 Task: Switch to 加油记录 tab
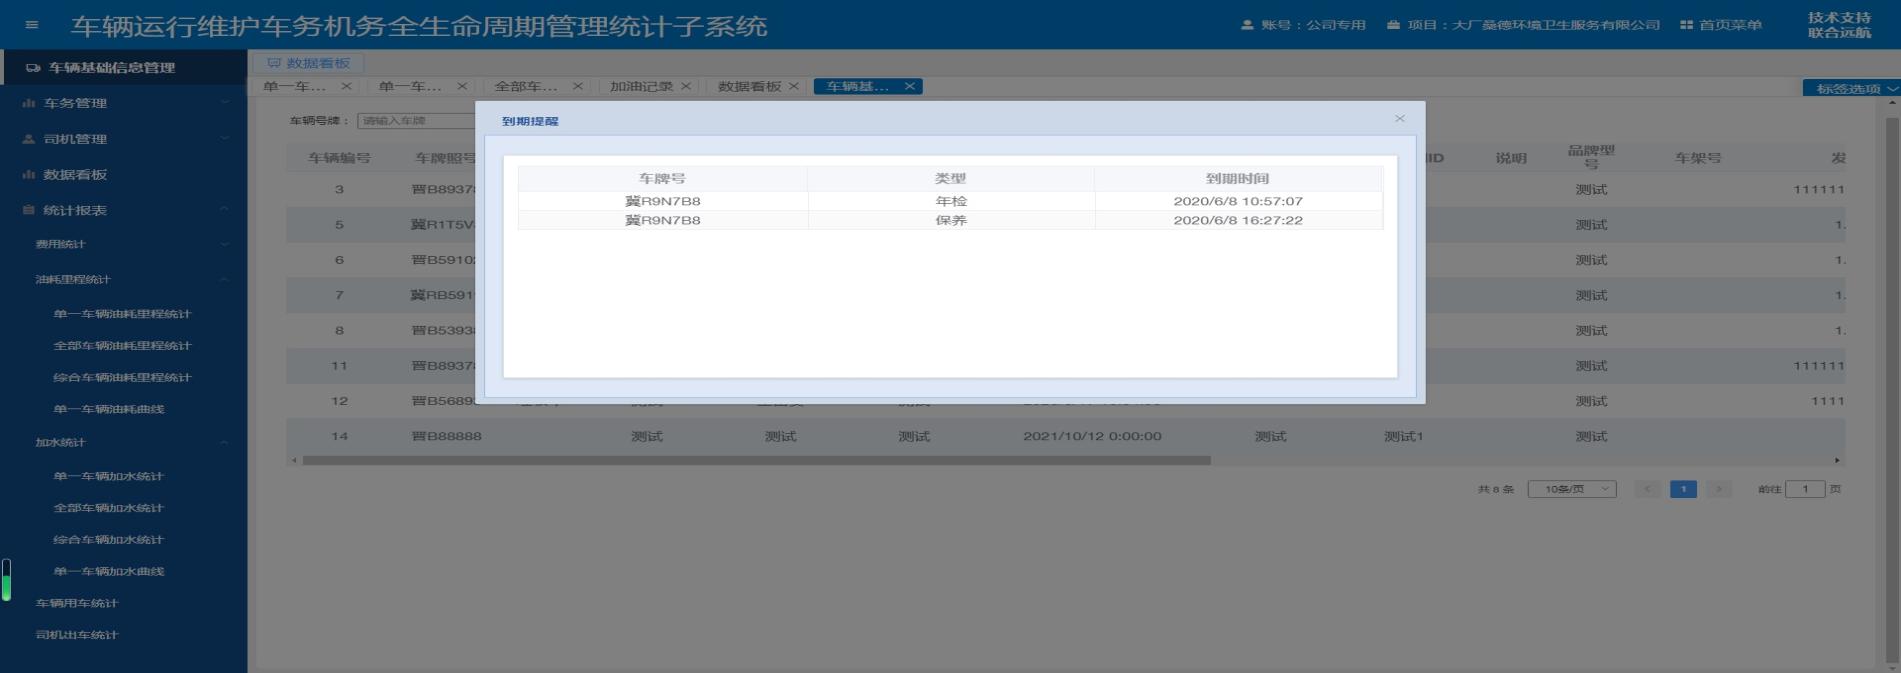(641, 87)
